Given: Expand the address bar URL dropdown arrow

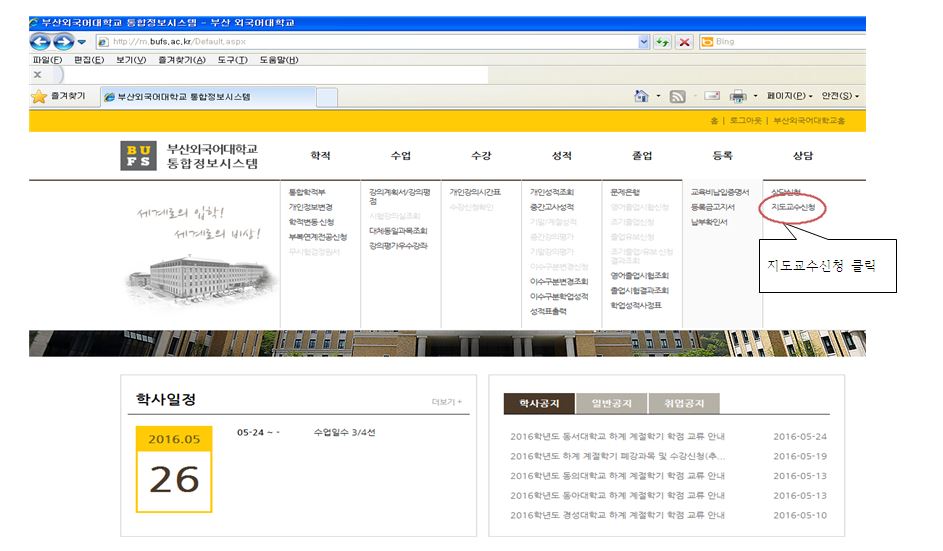Looking at the screenshot, I should pyautogui.click(x=644, y=42).
